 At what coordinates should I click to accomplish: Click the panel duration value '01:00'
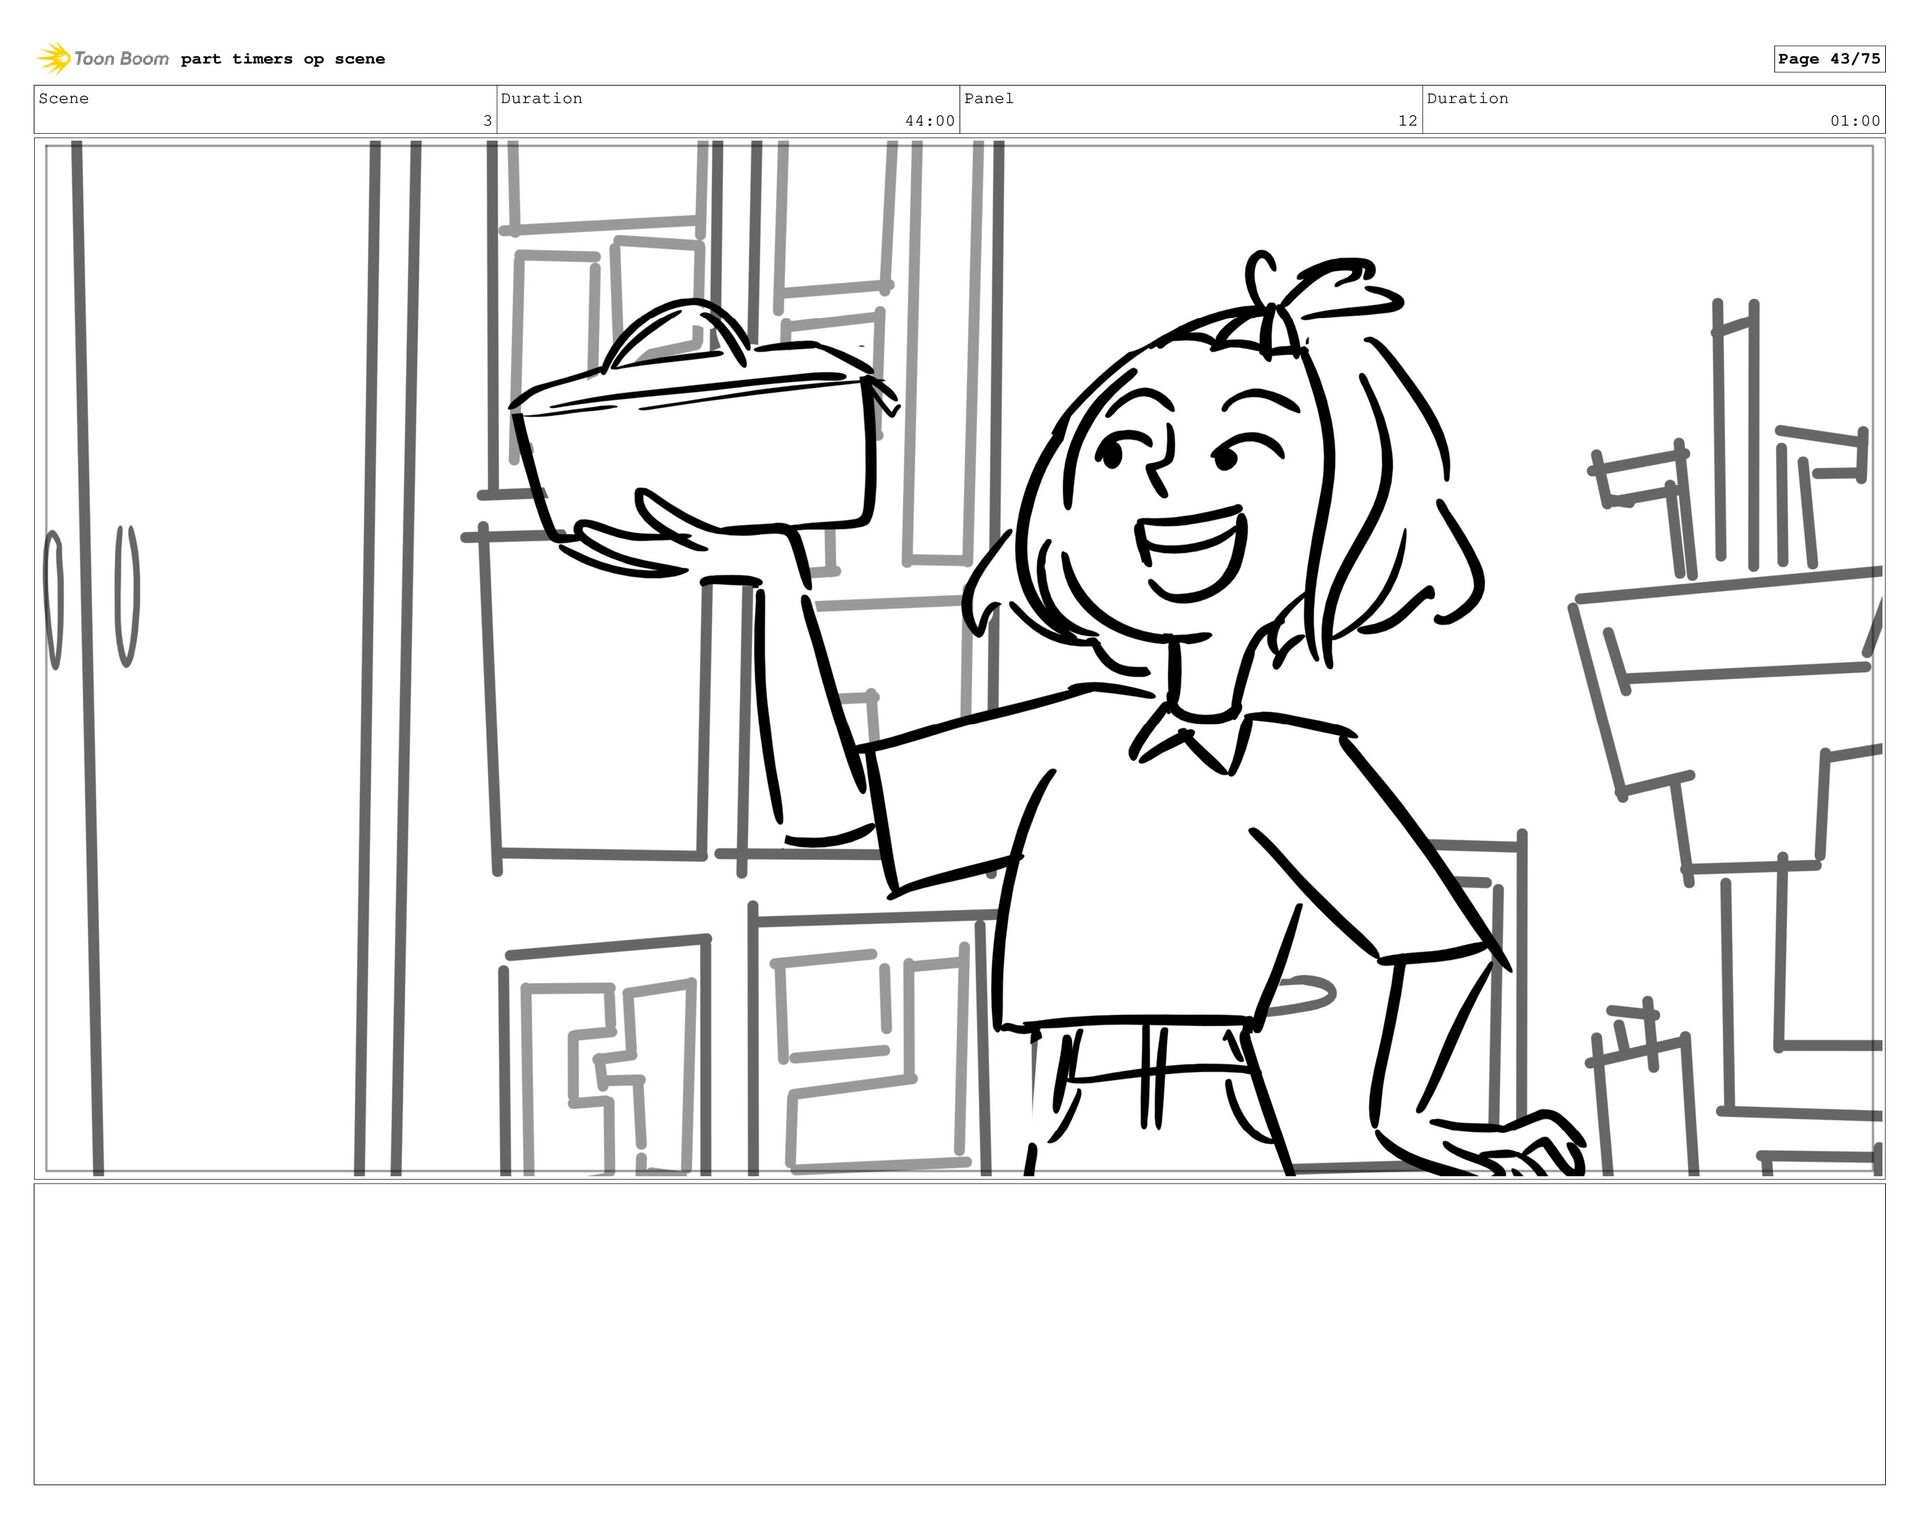point(1855,121)
